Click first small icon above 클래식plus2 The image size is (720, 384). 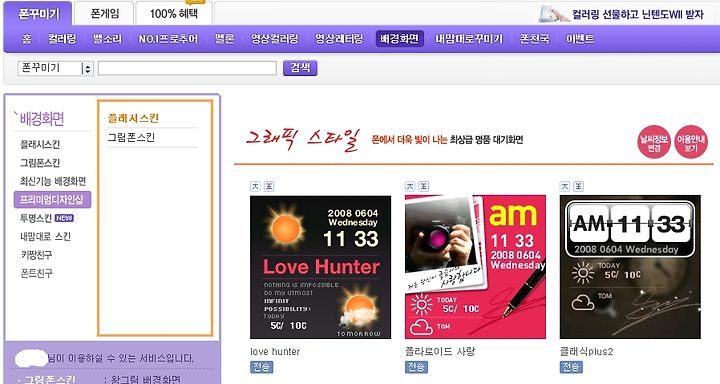click(x=565, y=186)
